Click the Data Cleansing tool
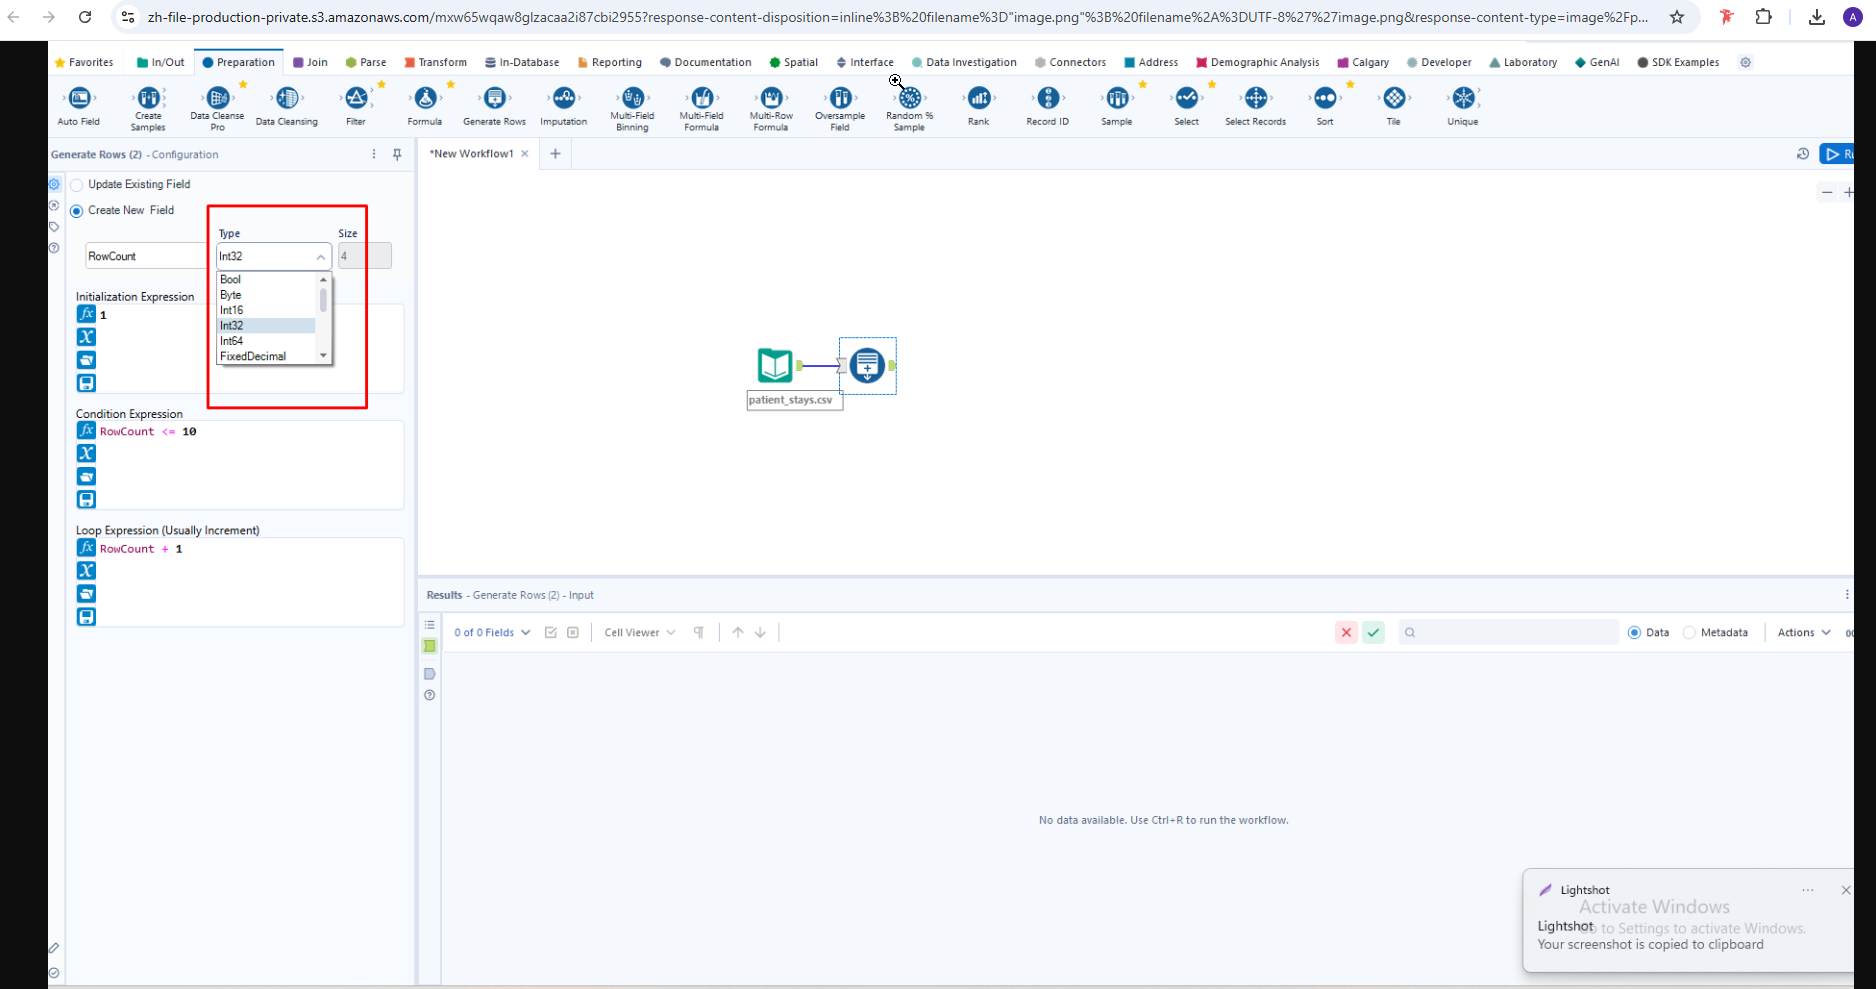 pyautogui.click(x=287, y=98)
